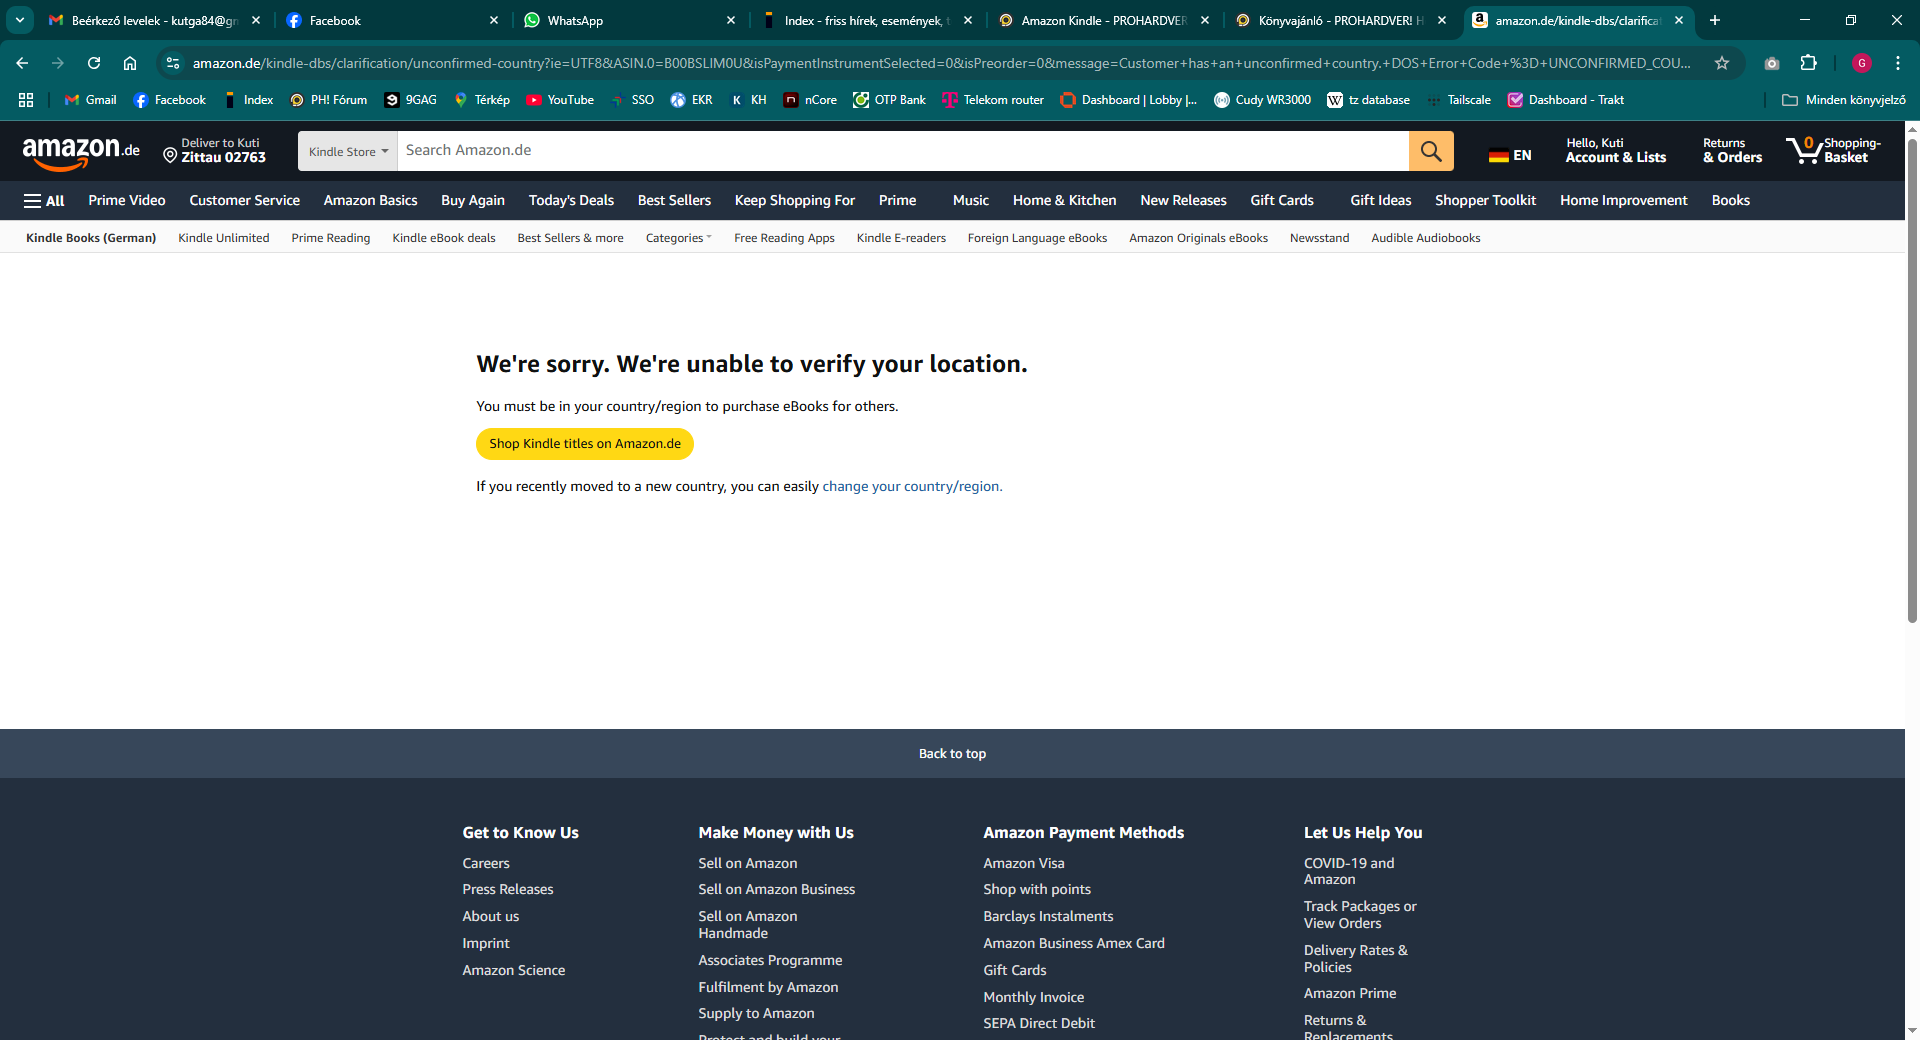Bookmark this page with star icon
Viewport: 1920px width, 1040px height.
(1722, 63)
